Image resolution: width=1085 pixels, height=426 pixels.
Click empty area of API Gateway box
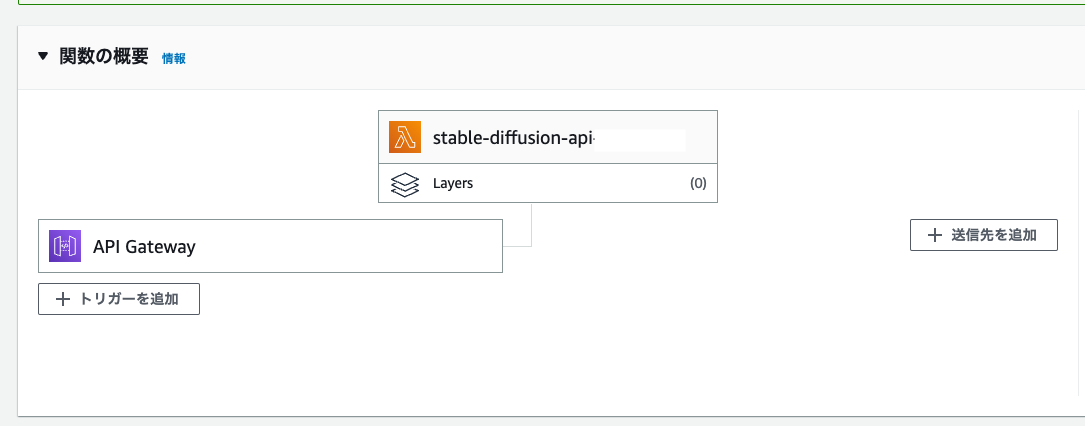346,246
